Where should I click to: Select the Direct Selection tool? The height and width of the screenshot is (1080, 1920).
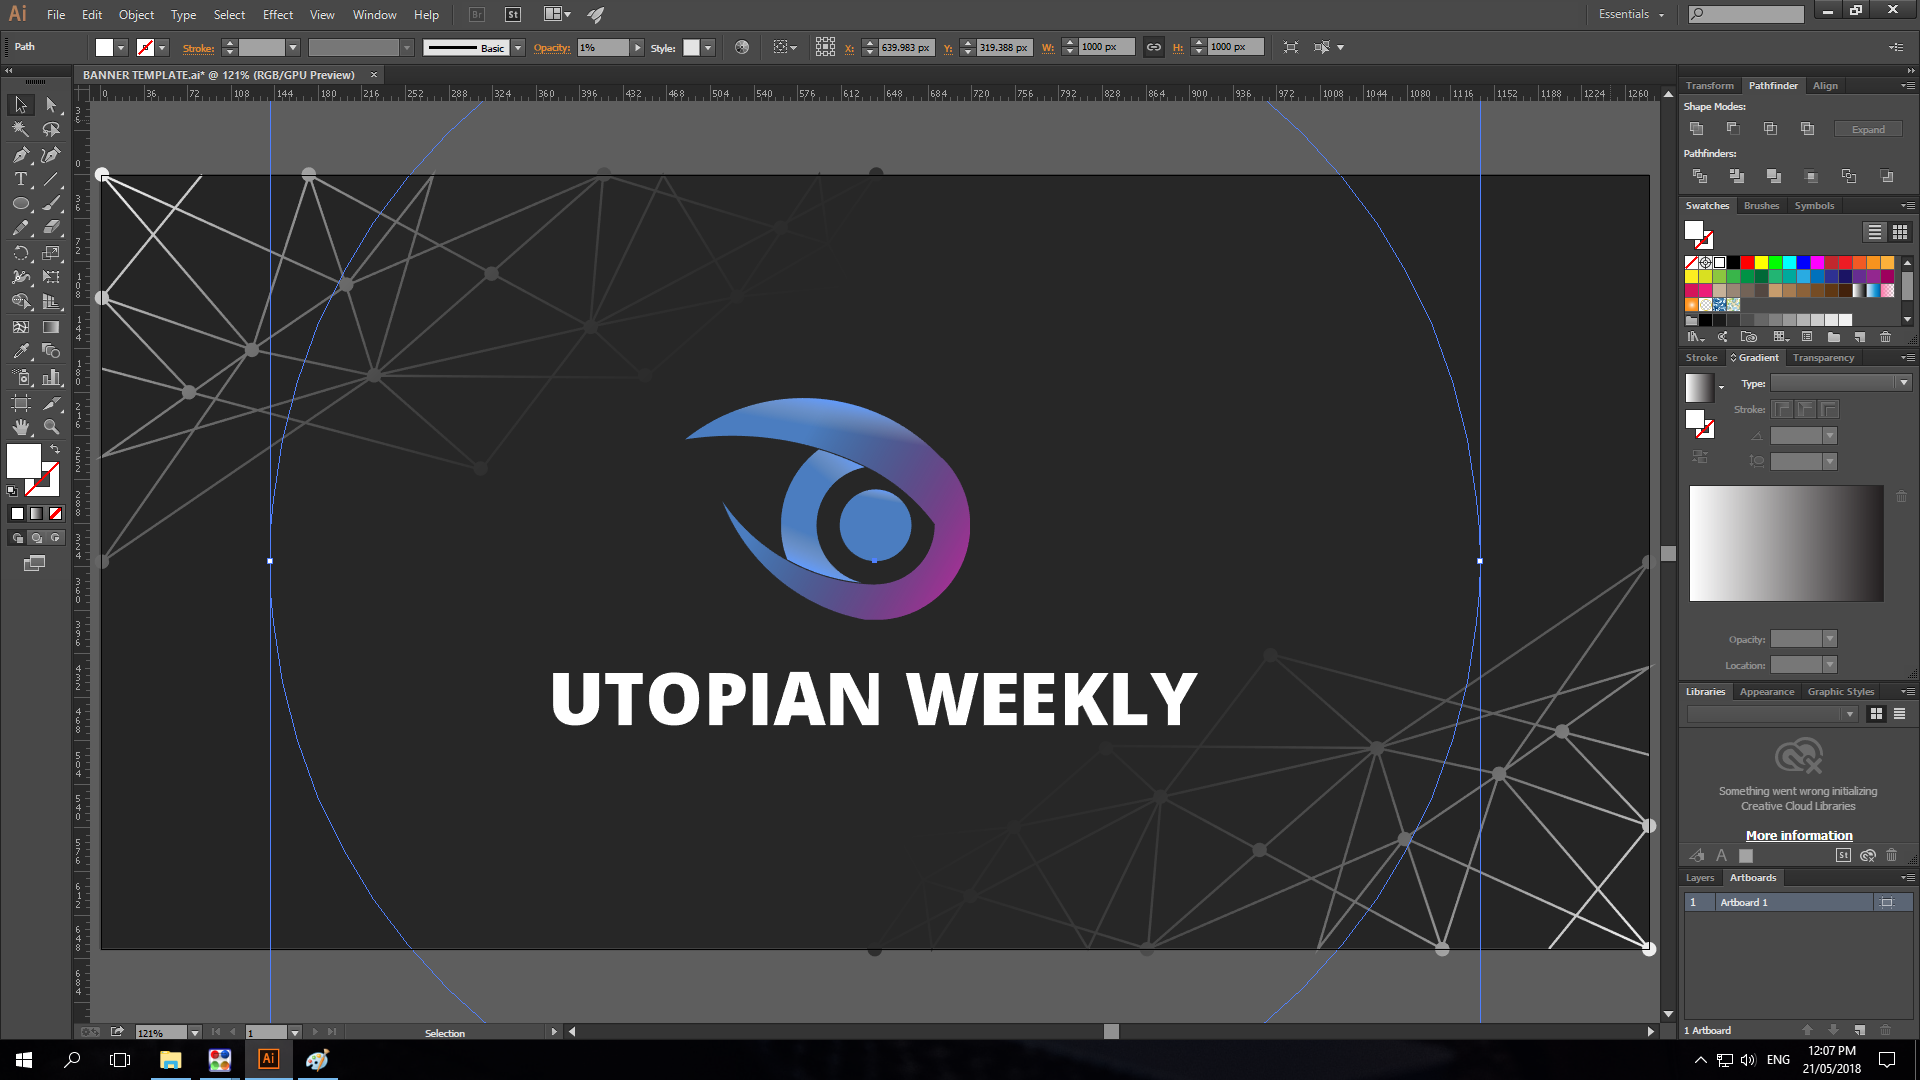click(x=51, y=105)
